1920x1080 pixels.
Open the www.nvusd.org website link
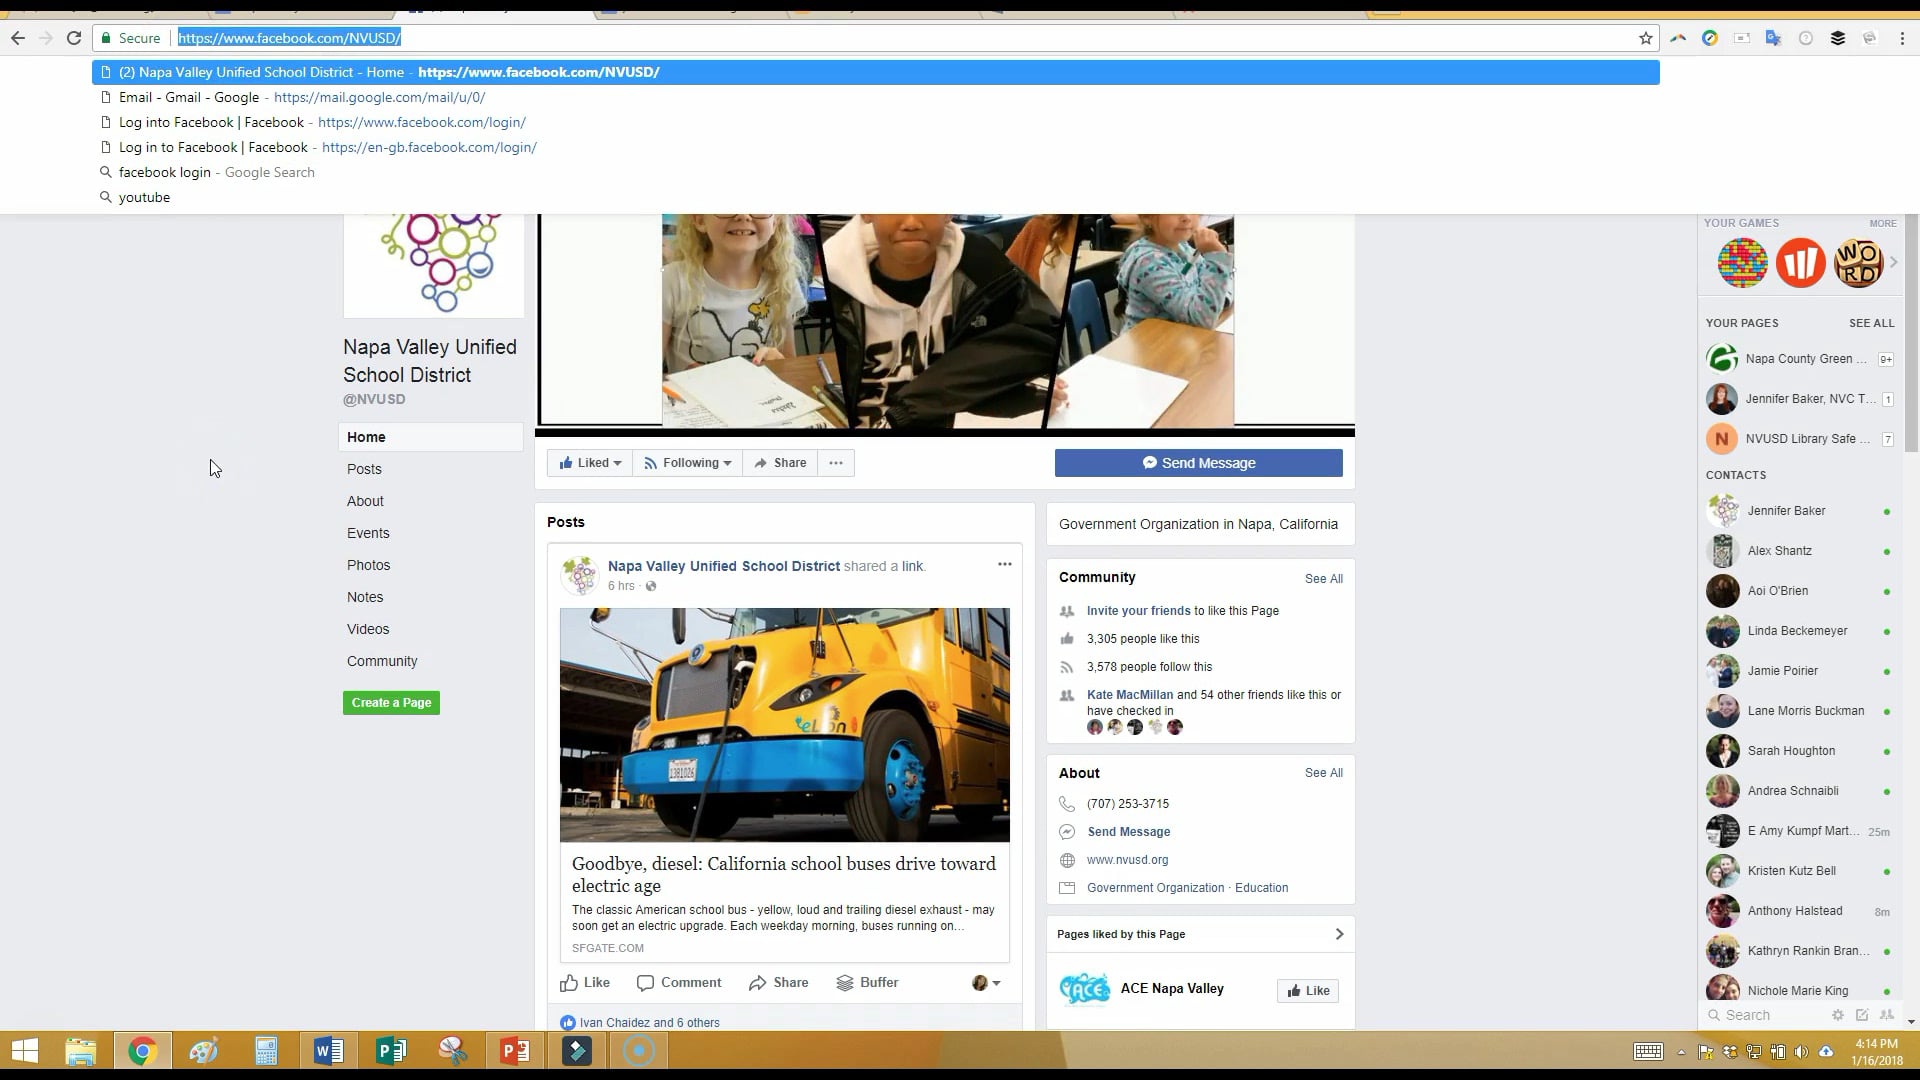pyautogui.click(x=1127, y=860)
